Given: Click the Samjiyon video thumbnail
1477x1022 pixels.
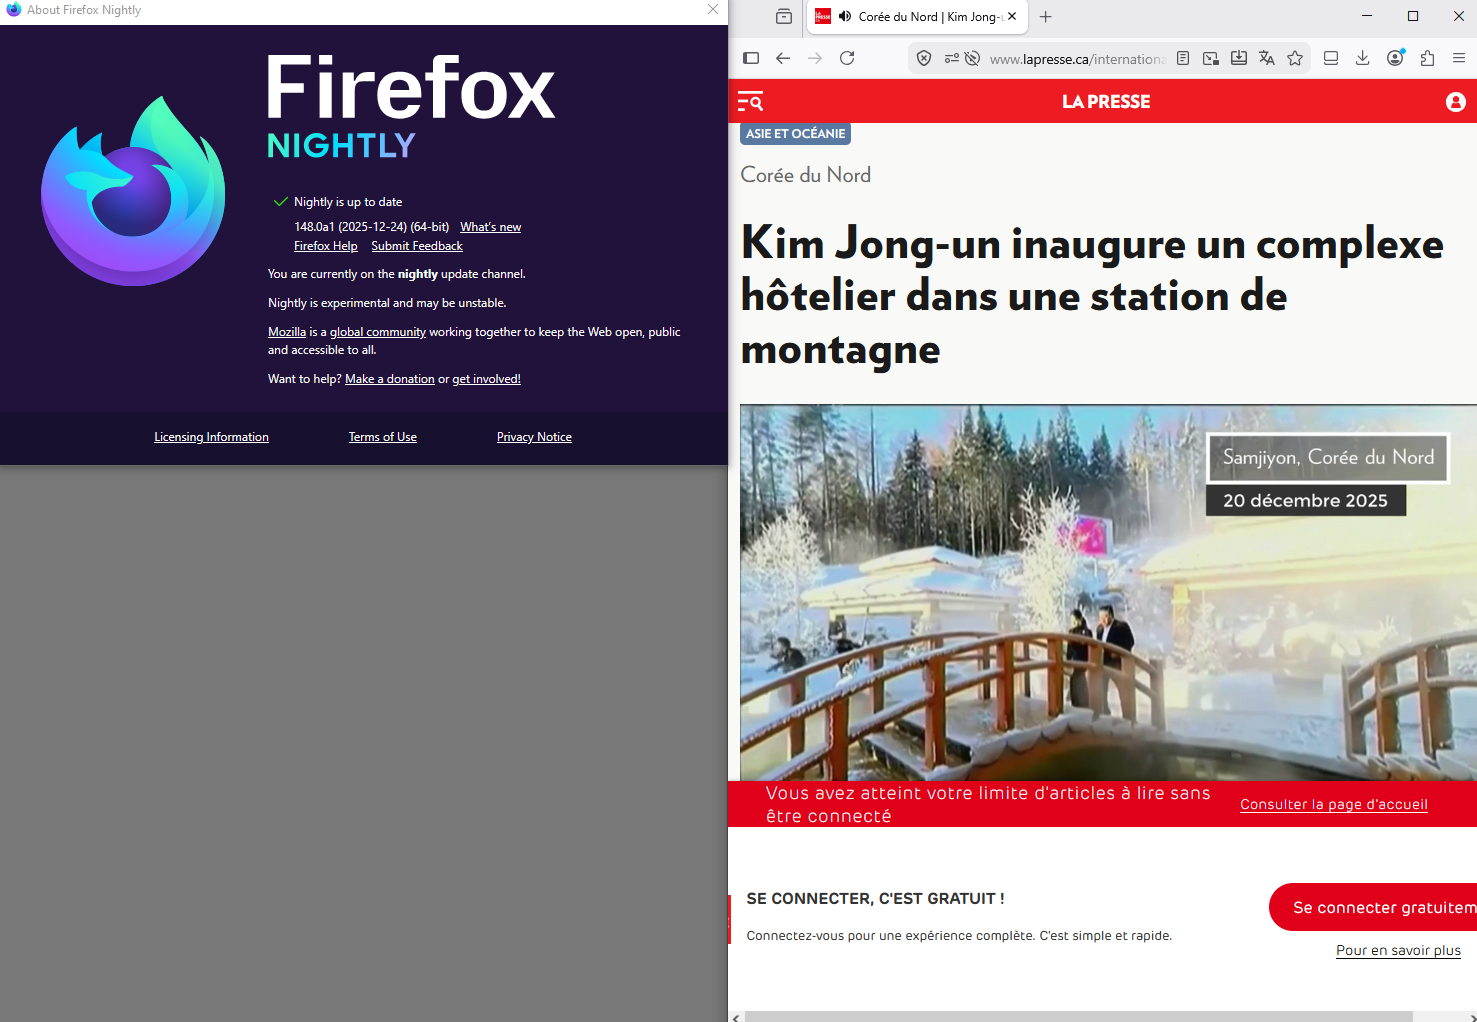Looking at the screenshot, I should click(1108, 593).
